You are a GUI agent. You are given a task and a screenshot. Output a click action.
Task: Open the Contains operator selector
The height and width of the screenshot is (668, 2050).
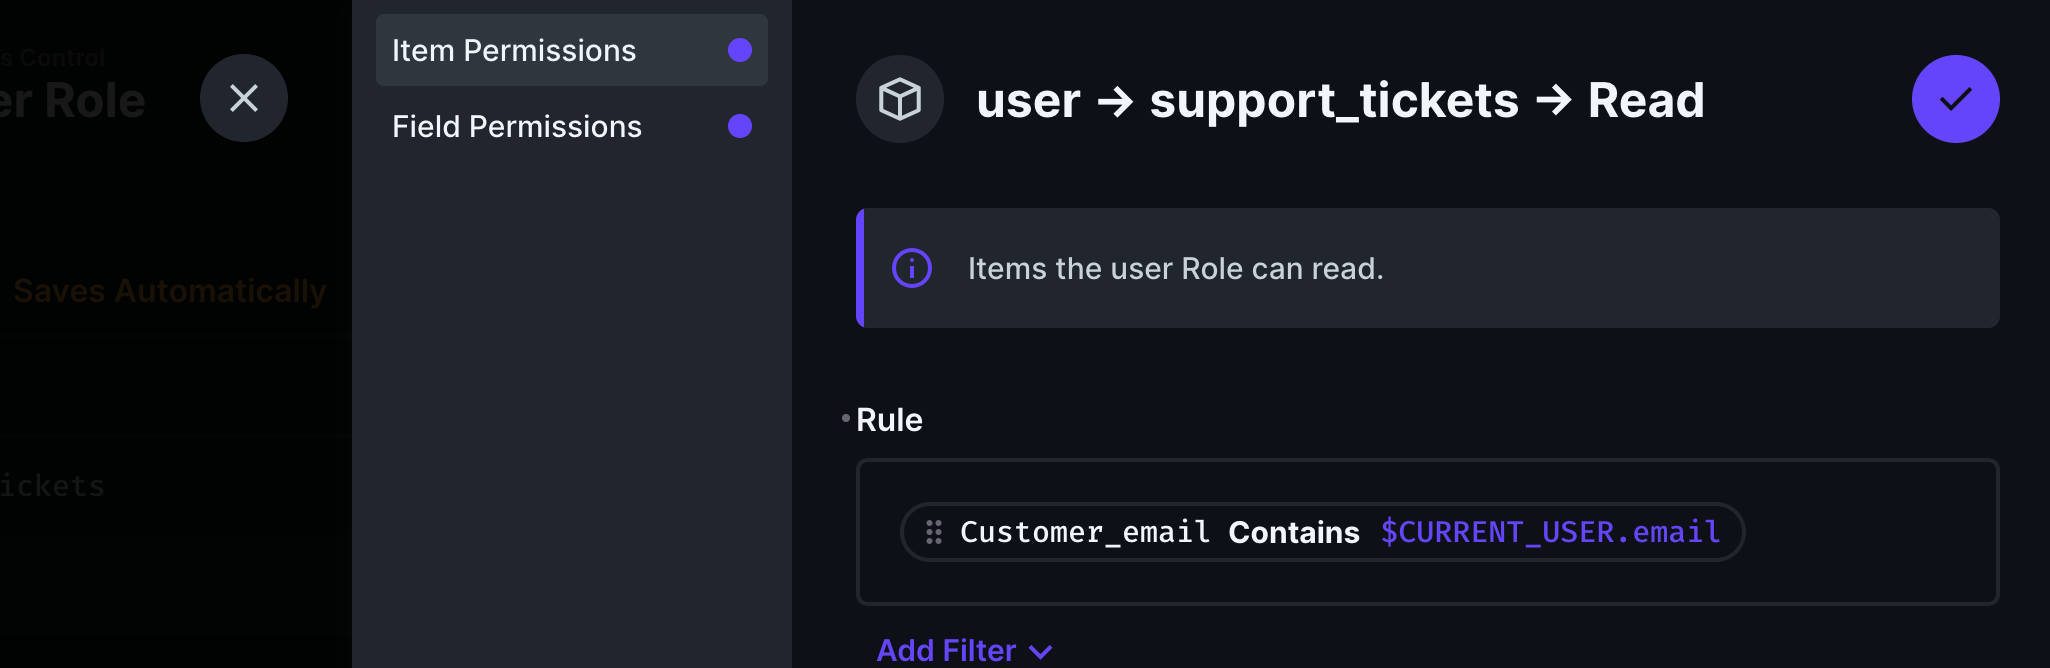click(x=1293, y=532)
